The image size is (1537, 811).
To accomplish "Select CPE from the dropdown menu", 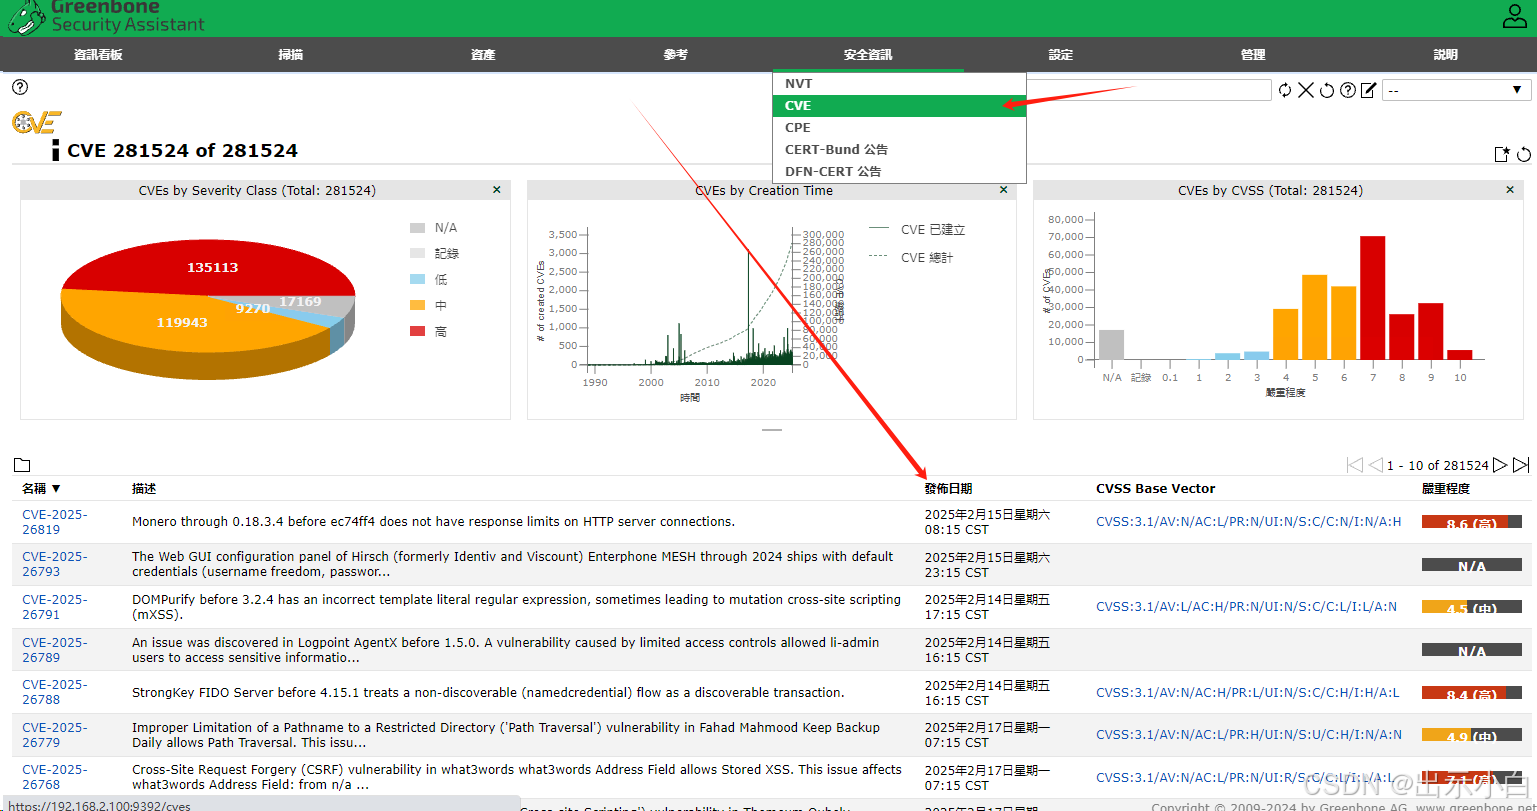I will (x=899, y=128).
